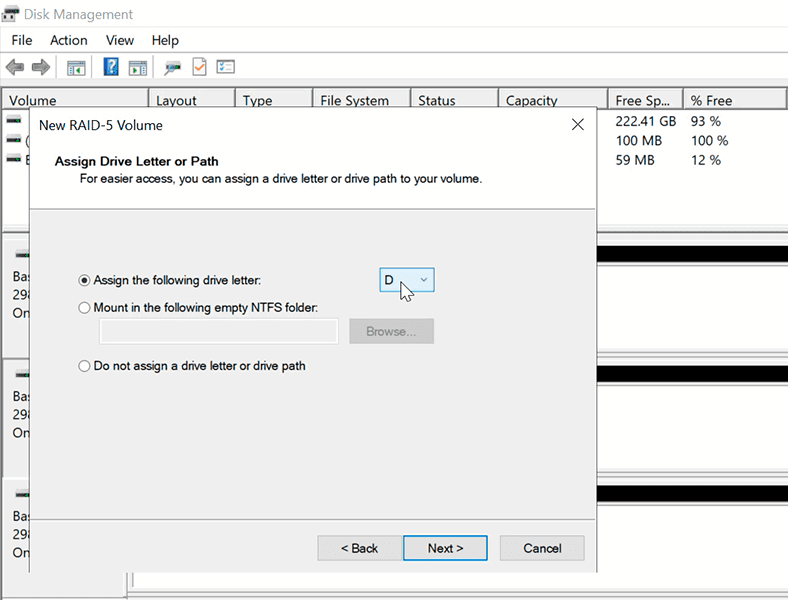Open the View menu

(x=120, y=40)
